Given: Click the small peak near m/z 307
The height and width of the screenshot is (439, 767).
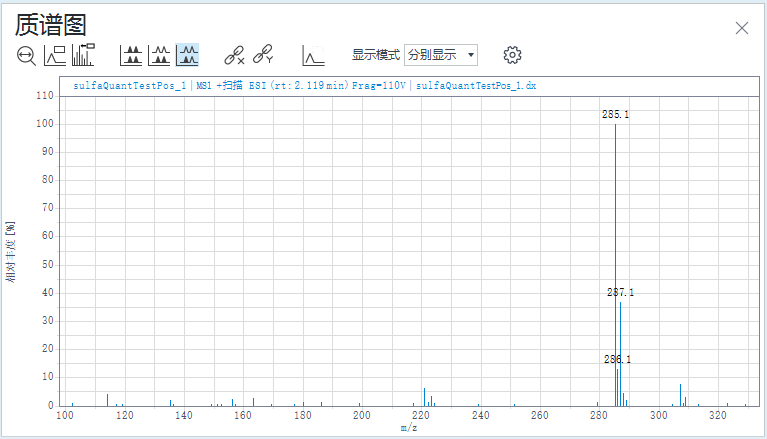Looking at the screenshot, I should point(680,395).
